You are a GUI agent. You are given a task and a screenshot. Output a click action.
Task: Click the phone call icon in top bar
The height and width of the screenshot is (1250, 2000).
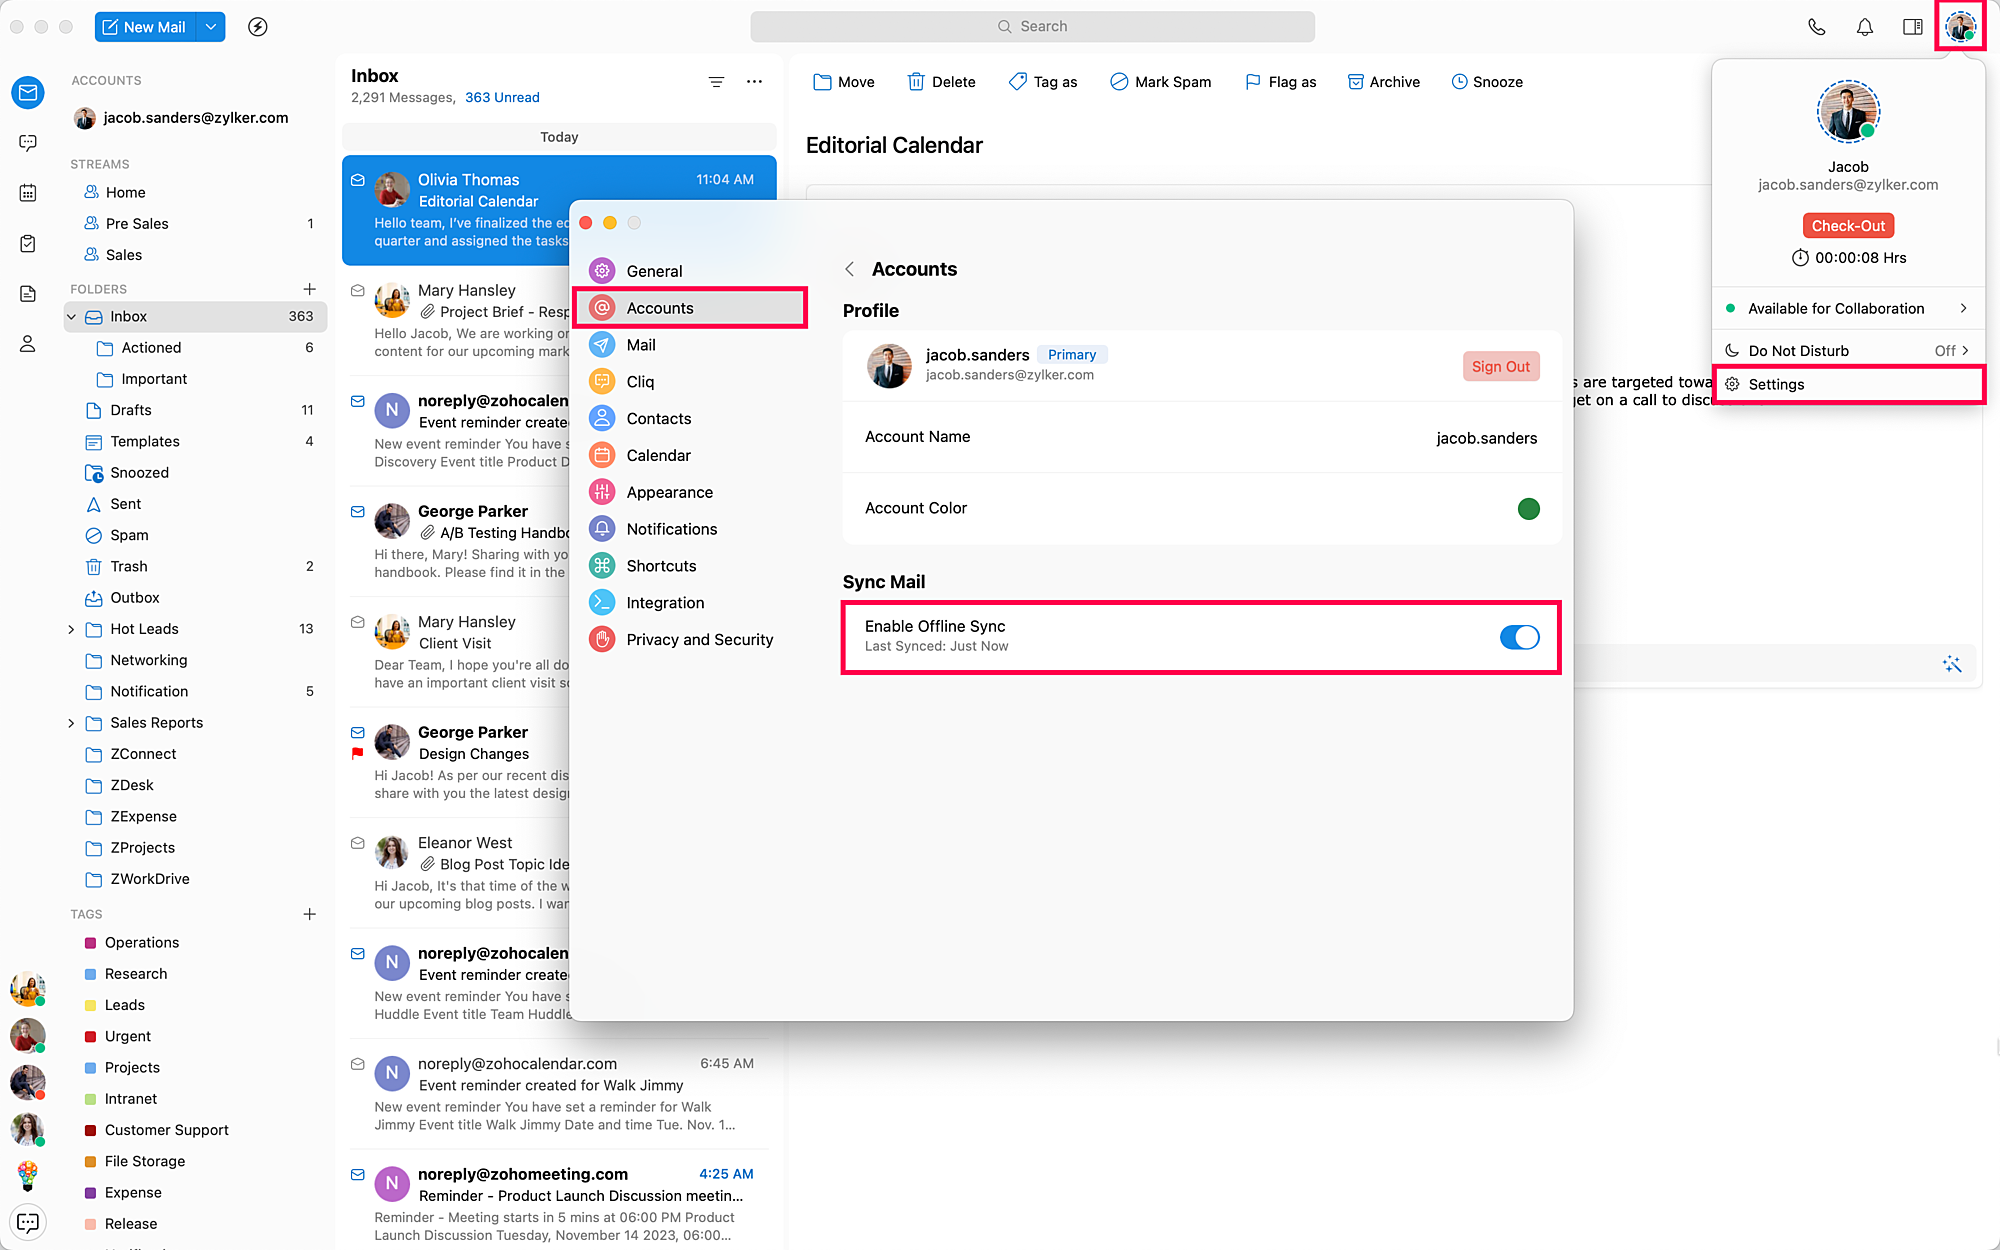click(1816, 27)
